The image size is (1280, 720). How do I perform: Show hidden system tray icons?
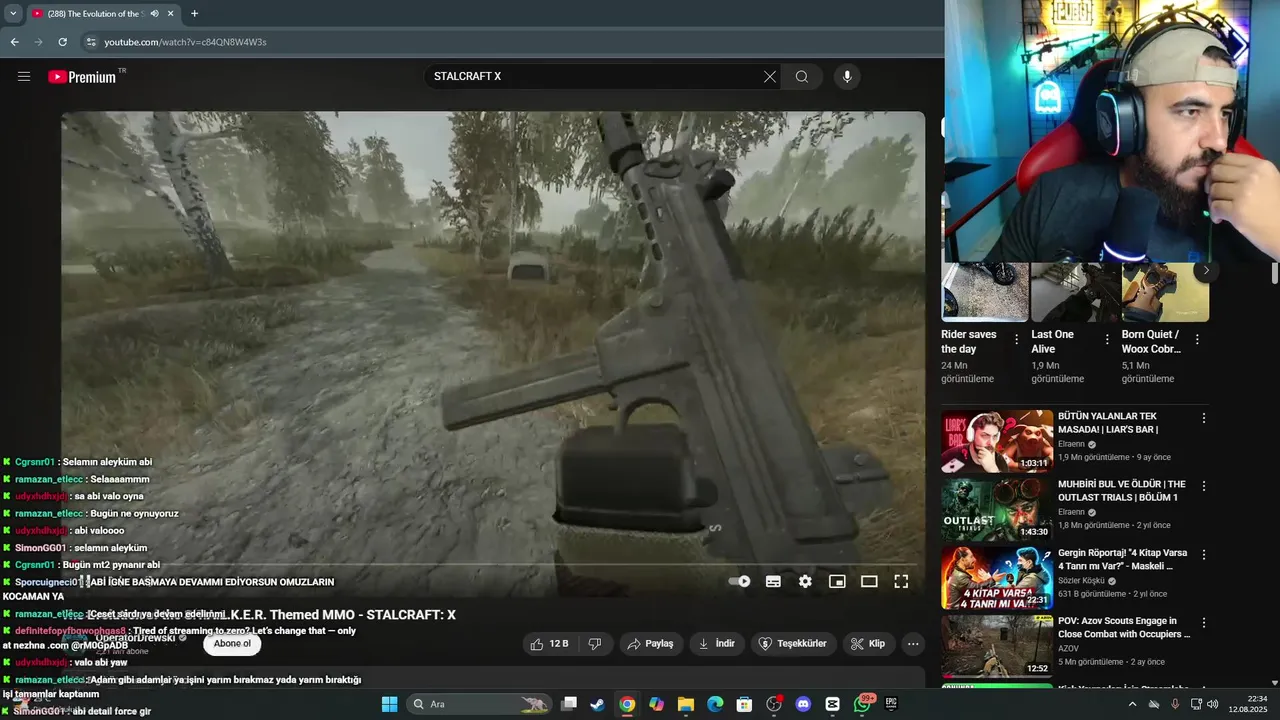click(1132, 704)
